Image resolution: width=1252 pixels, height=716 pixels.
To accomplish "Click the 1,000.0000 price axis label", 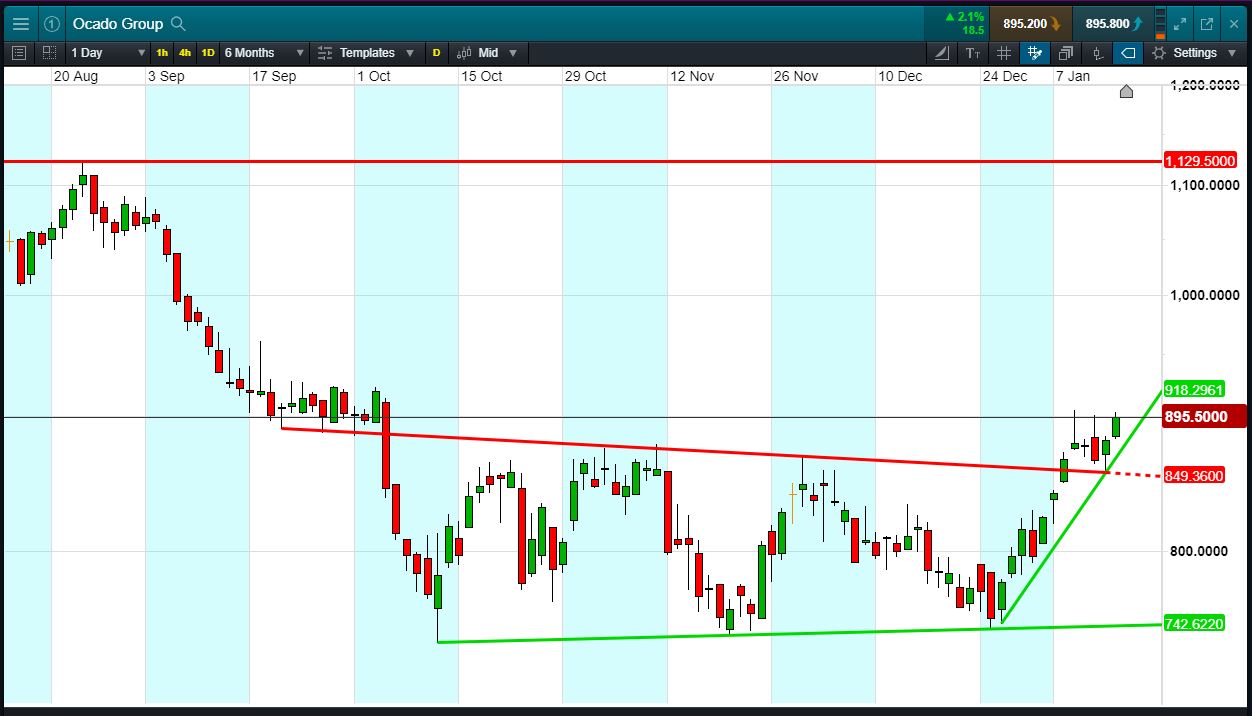I will [x=1205, y=295].
